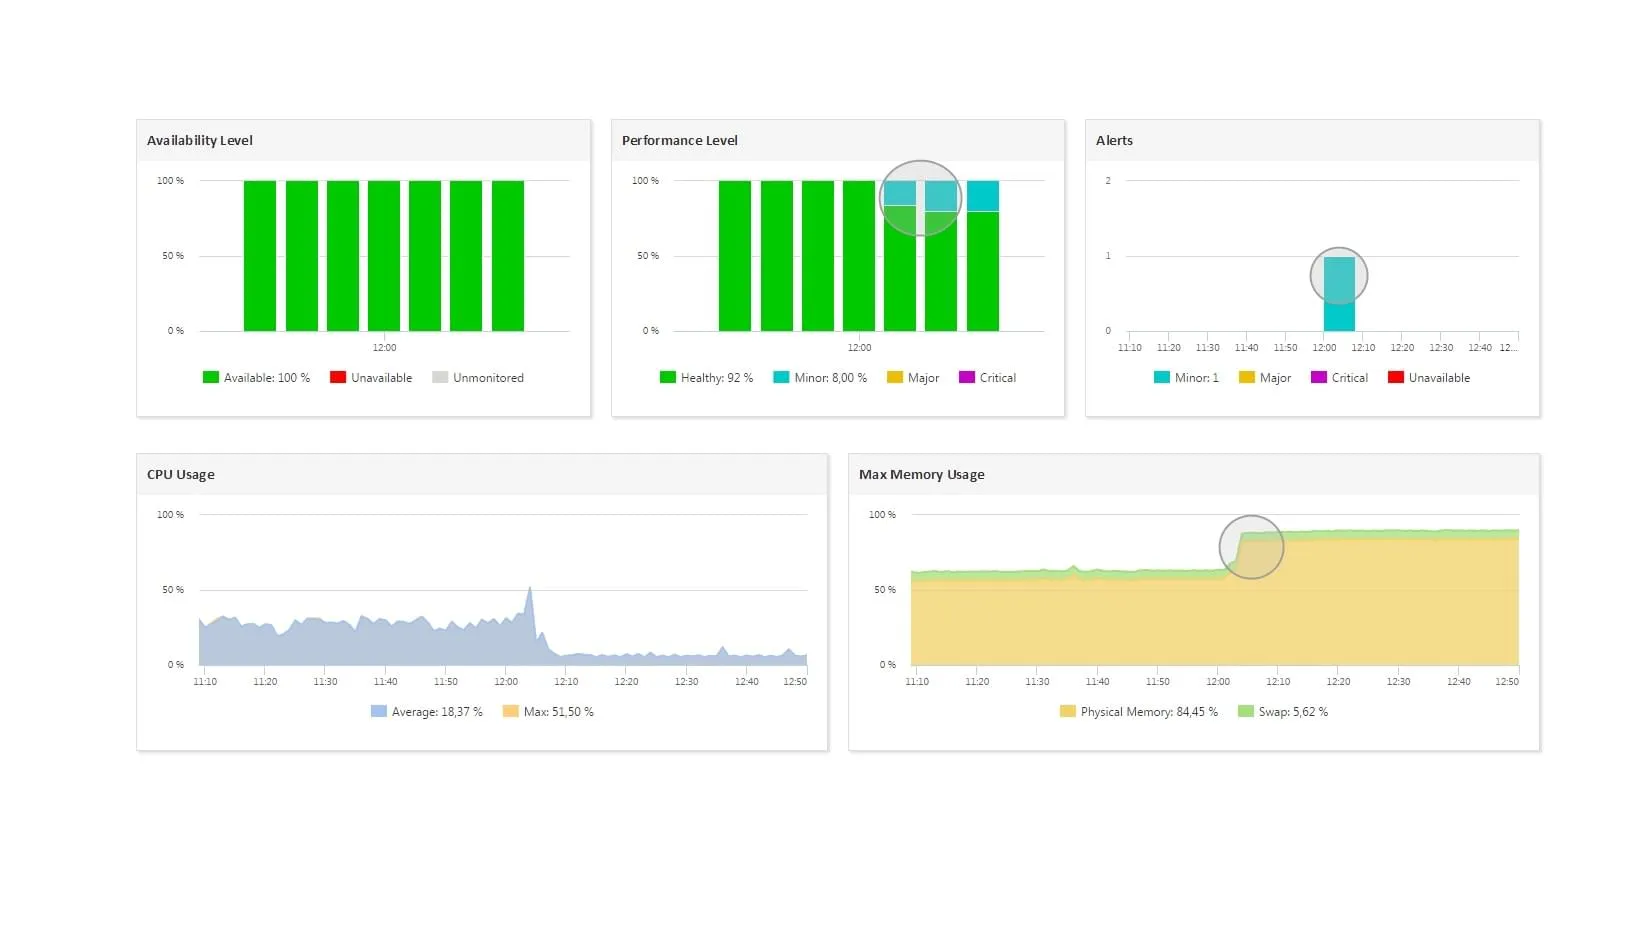Viewport: 1650px width, 930px height.
Task: Toggle the Swap: 5,62 % legend entry
Action: 1283,712
